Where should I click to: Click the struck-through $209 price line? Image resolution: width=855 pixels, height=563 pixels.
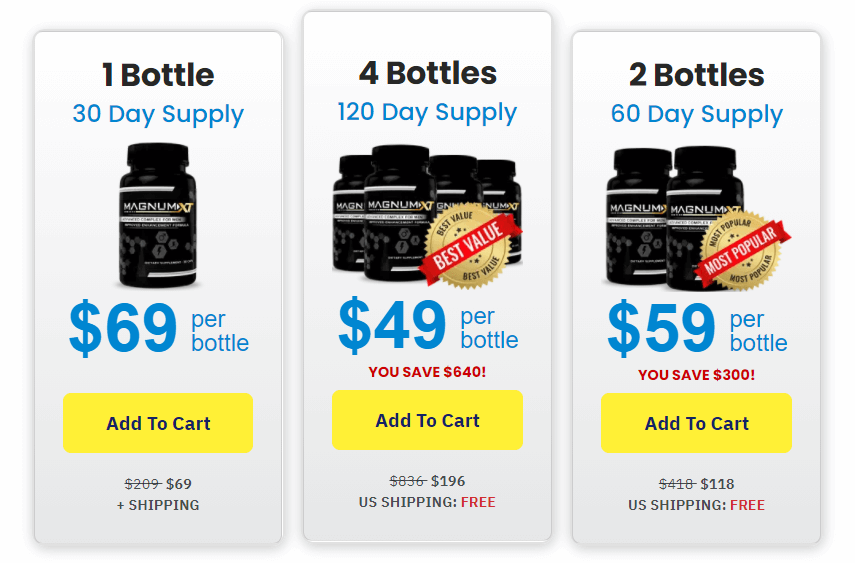click(158, 484)
